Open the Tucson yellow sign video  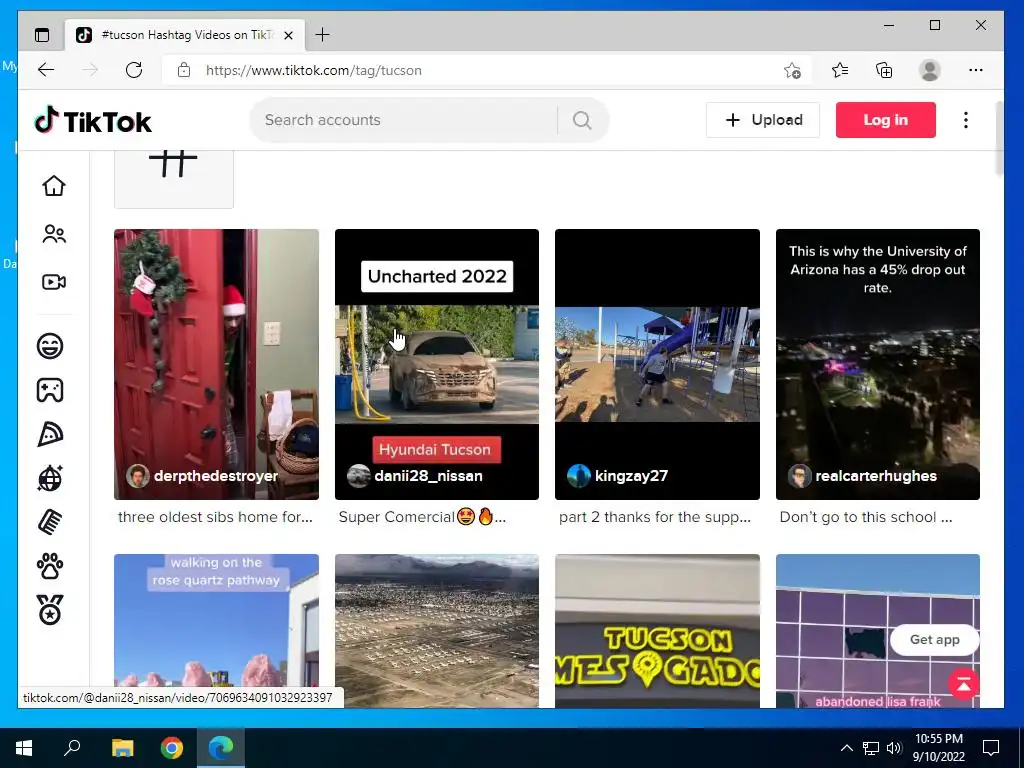point(657,631)
